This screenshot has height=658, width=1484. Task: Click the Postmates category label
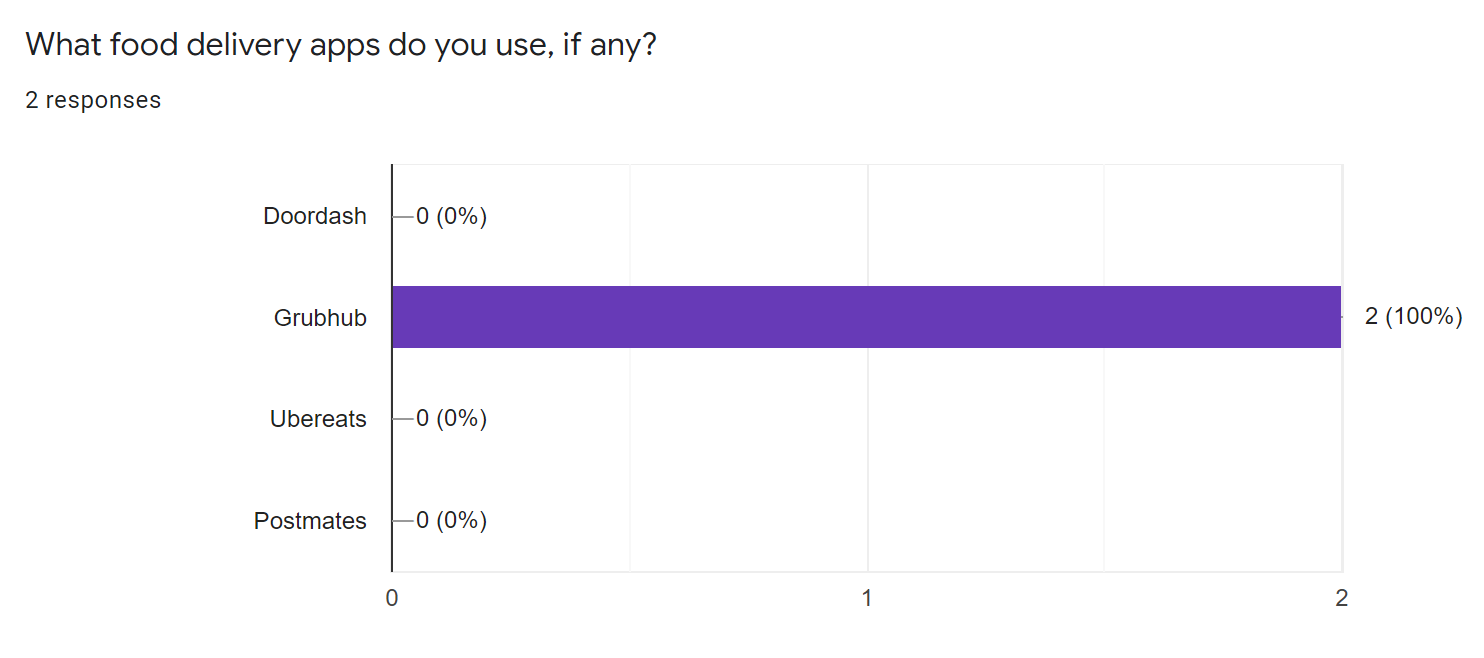coord(310,521)
